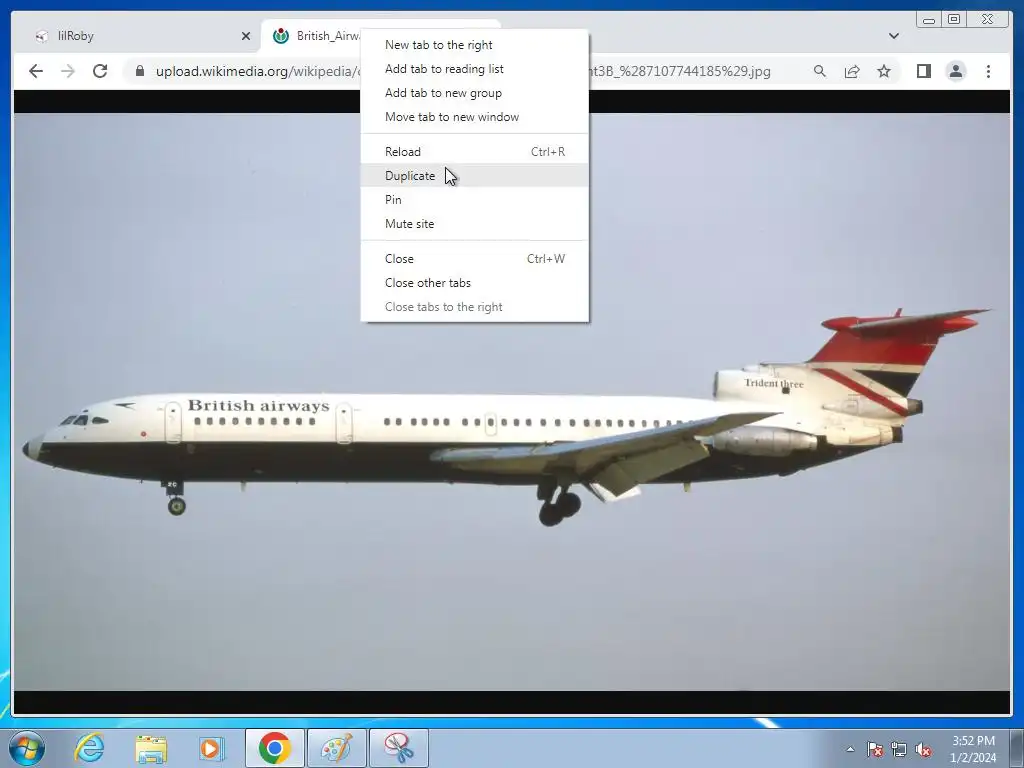
Task: Launch Internet Explorer from the taskbar
Action: (89, 748)
